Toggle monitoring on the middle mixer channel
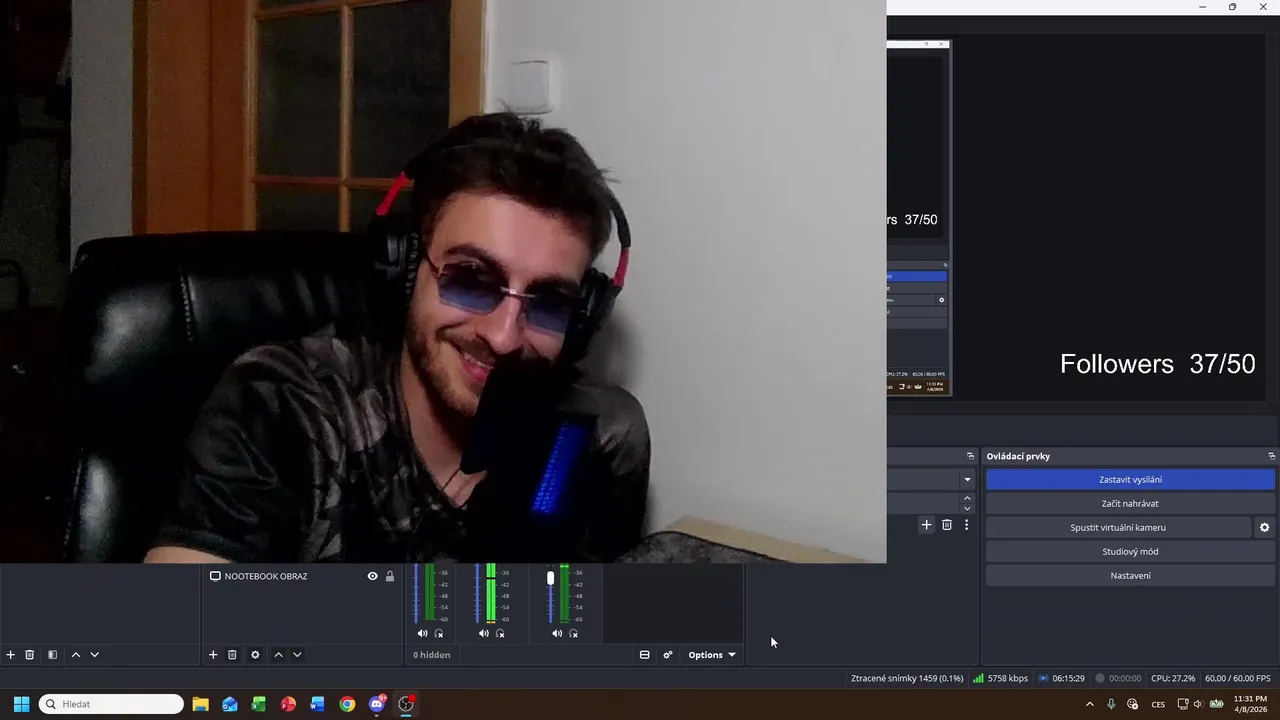 pos(501,633)
